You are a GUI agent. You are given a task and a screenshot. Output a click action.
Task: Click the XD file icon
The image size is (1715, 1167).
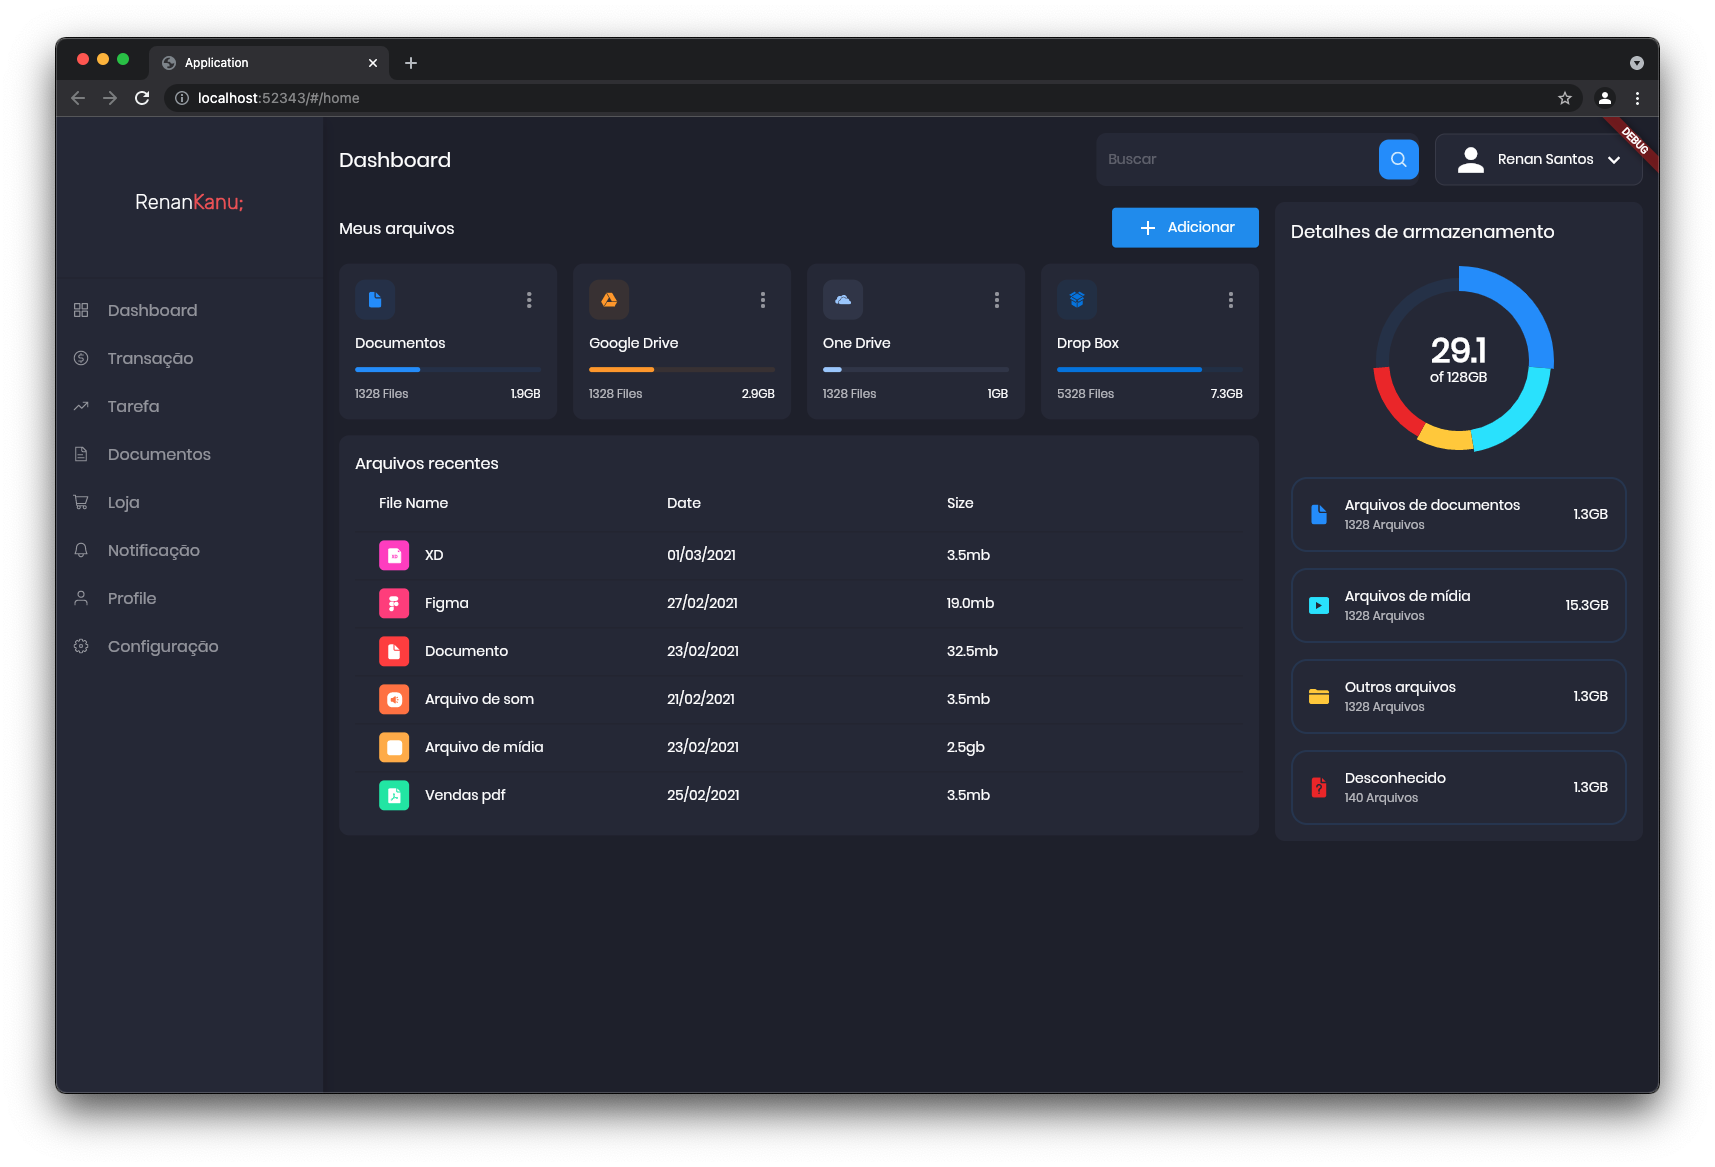(394, 555)
